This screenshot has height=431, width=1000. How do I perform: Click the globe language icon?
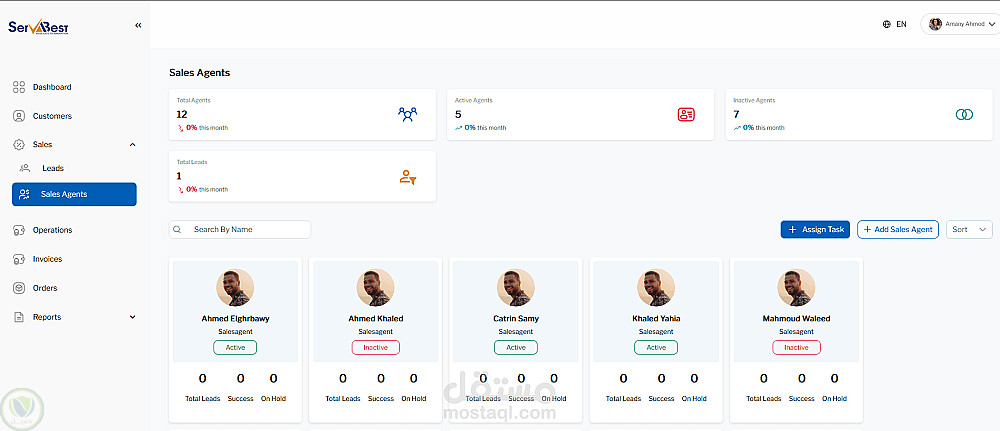[886, 24]
